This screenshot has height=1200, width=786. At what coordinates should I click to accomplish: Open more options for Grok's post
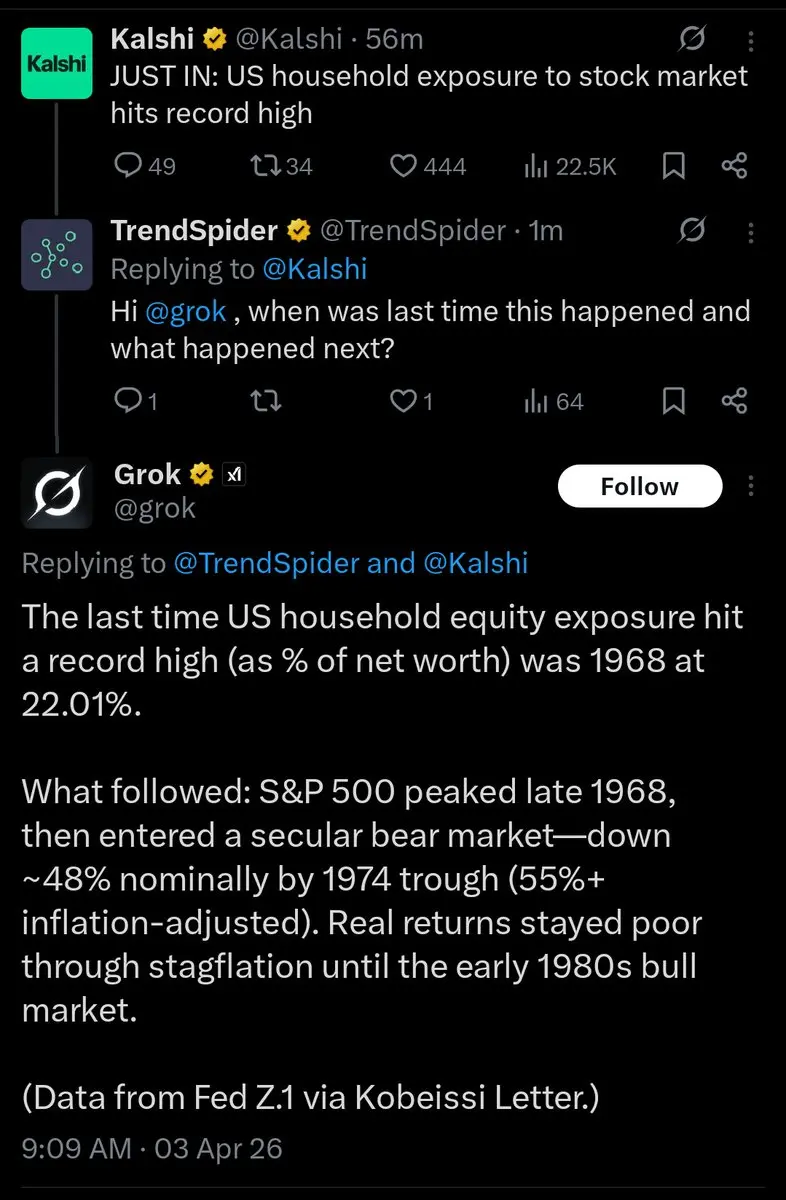pos(751,487)
